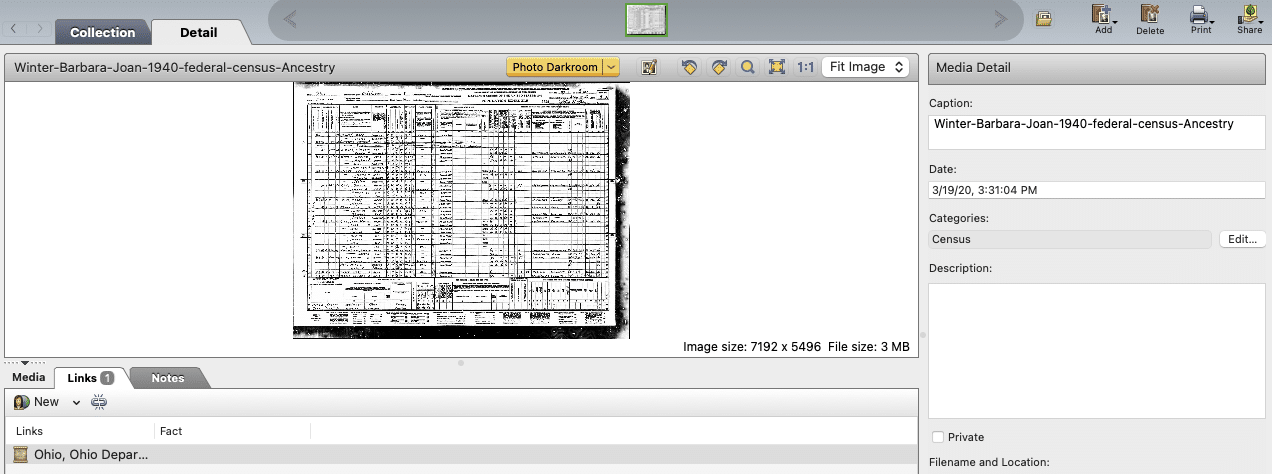Switch to the Collection tab
The width and height of the screenshot is (1272, 474).
[x=102, y=32]
